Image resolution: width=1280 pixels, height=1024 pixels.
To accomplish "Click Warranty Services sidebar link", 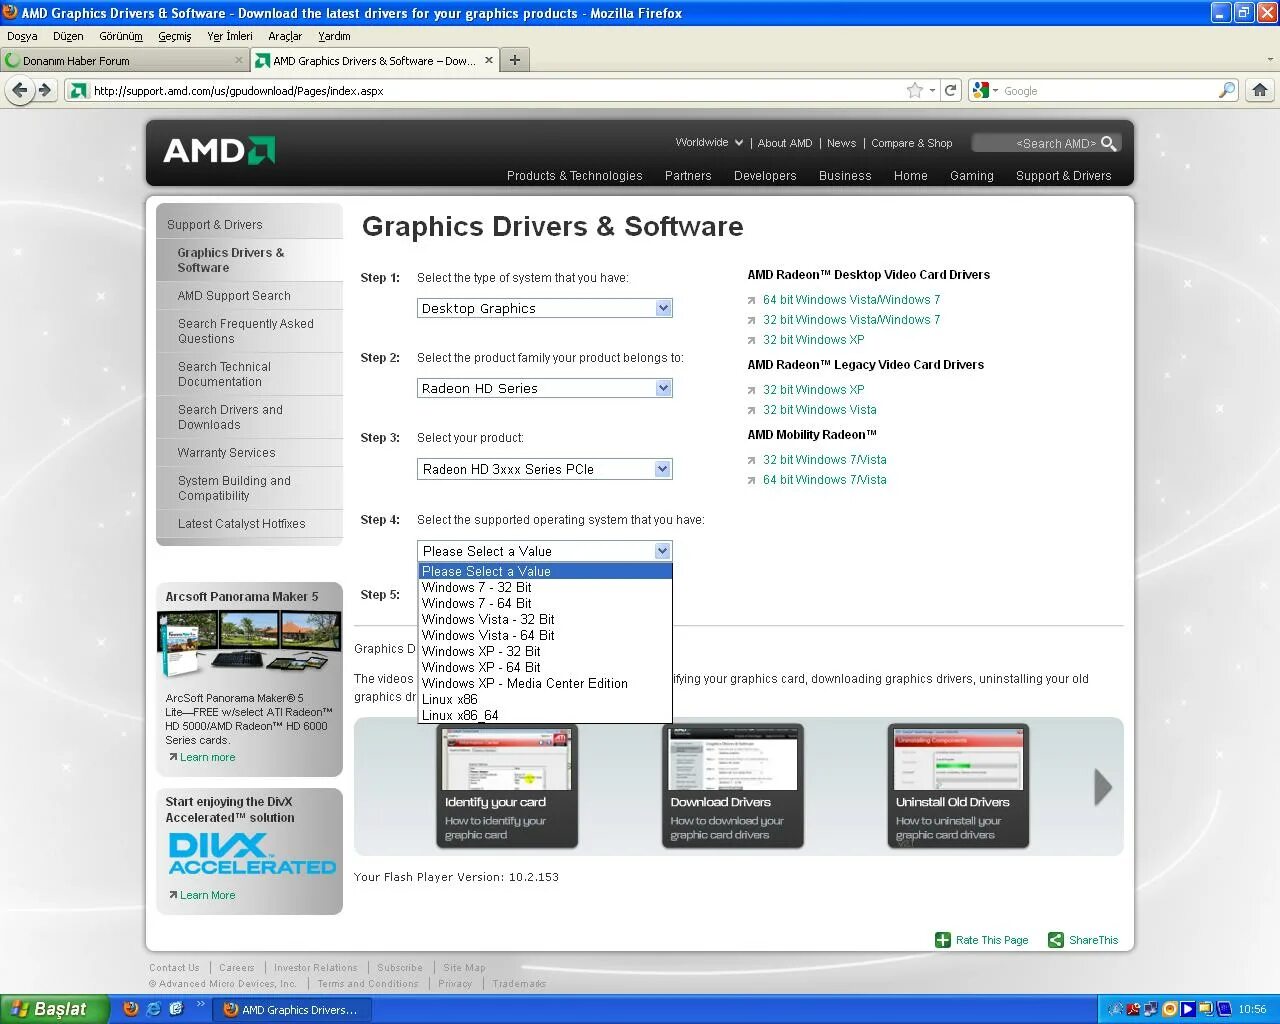I will [x=226, y=453].
